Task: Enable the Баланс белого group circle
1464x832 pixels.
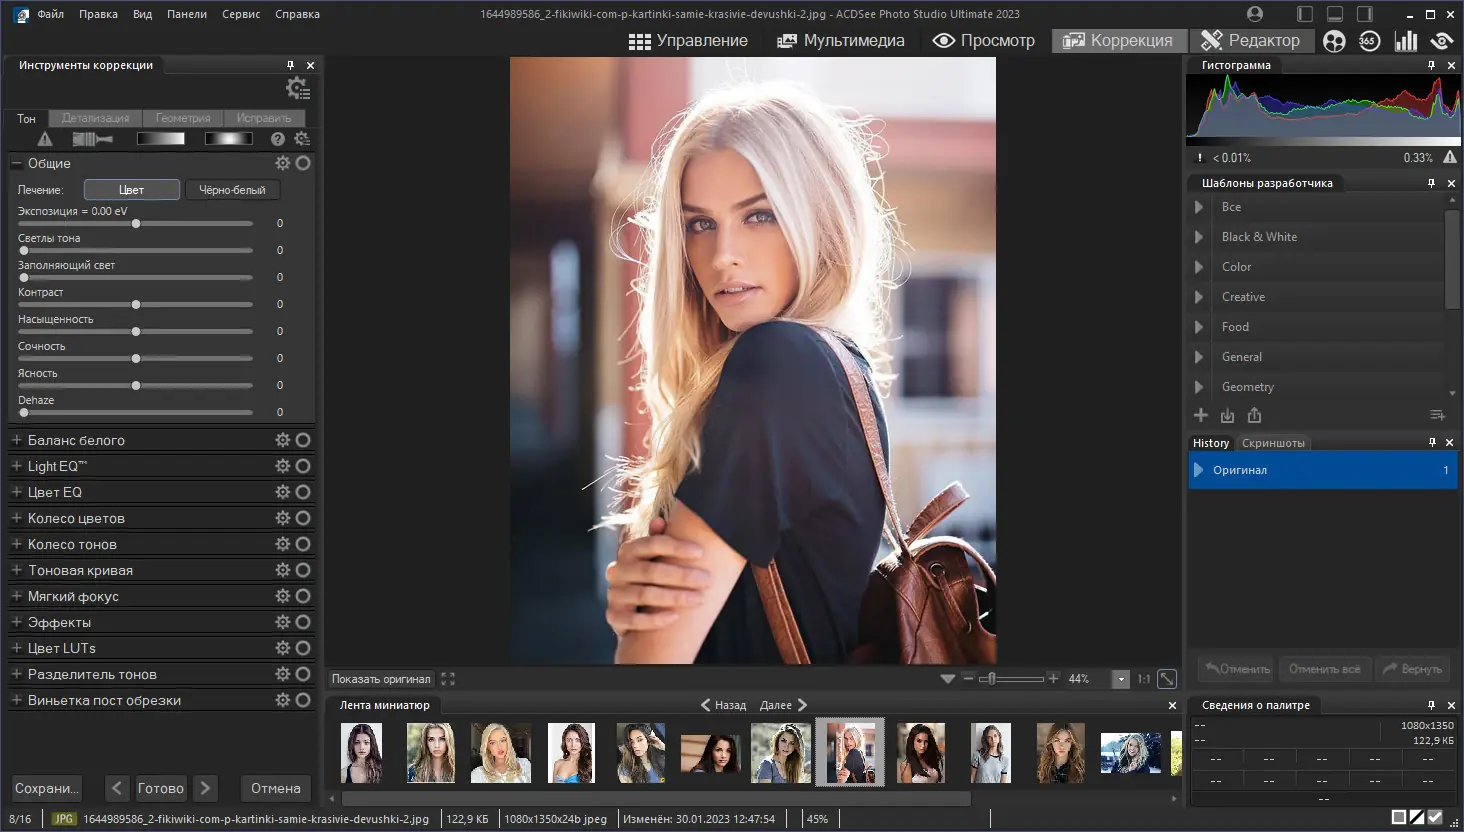Action: coord(303,440)
